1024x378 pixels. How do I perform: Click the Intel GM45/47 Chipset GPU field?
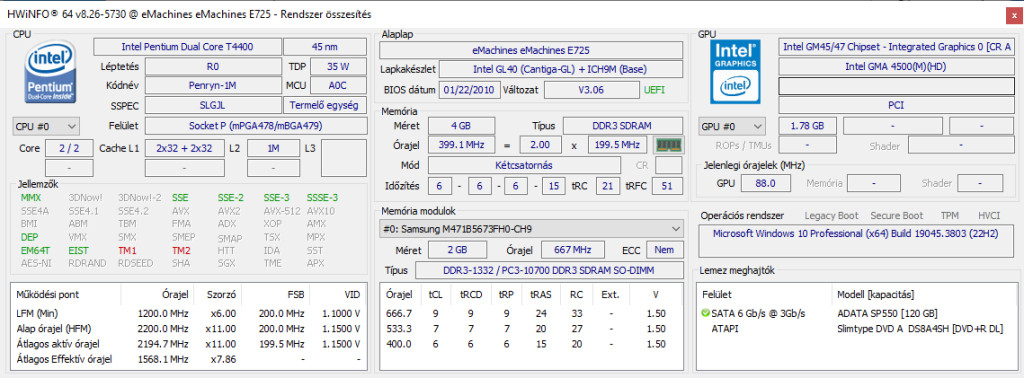pos(897,47)
